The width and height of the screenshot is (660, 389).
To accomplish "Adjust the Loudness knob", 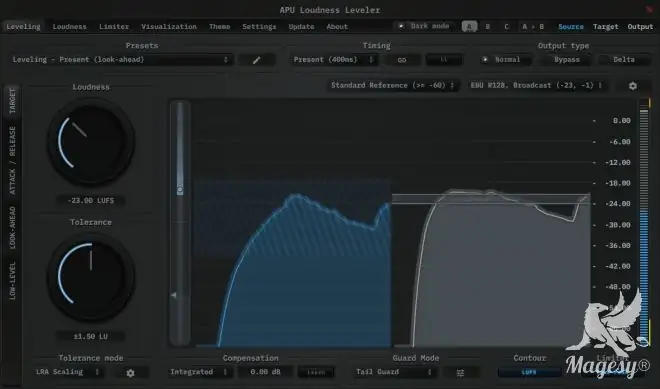I will pos(90,142).
